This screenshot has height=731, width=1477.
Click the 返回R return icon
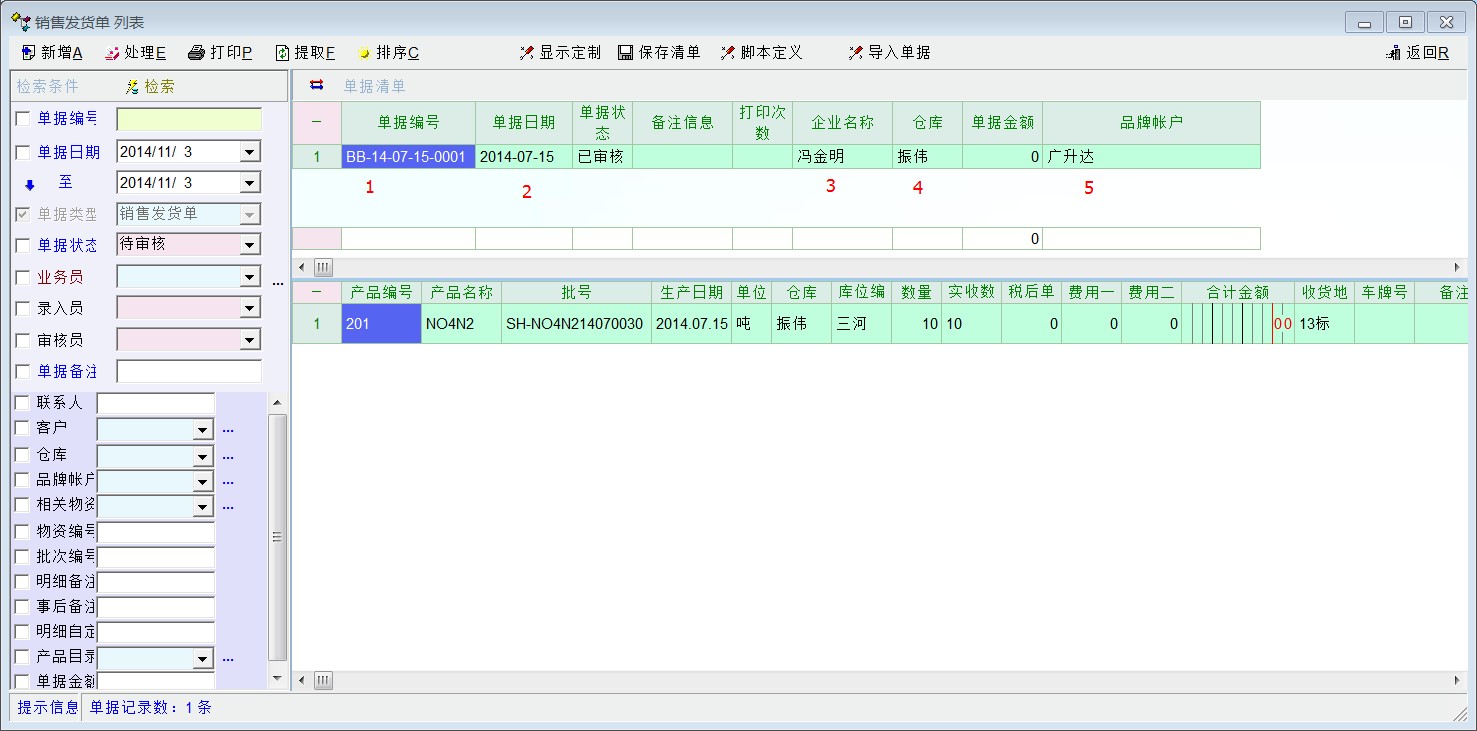[x=1393, y=53]
